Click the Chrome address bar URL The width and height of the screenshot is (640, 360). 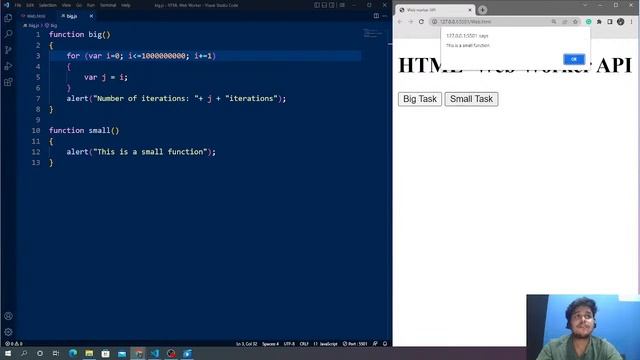(x=465, y=22)
